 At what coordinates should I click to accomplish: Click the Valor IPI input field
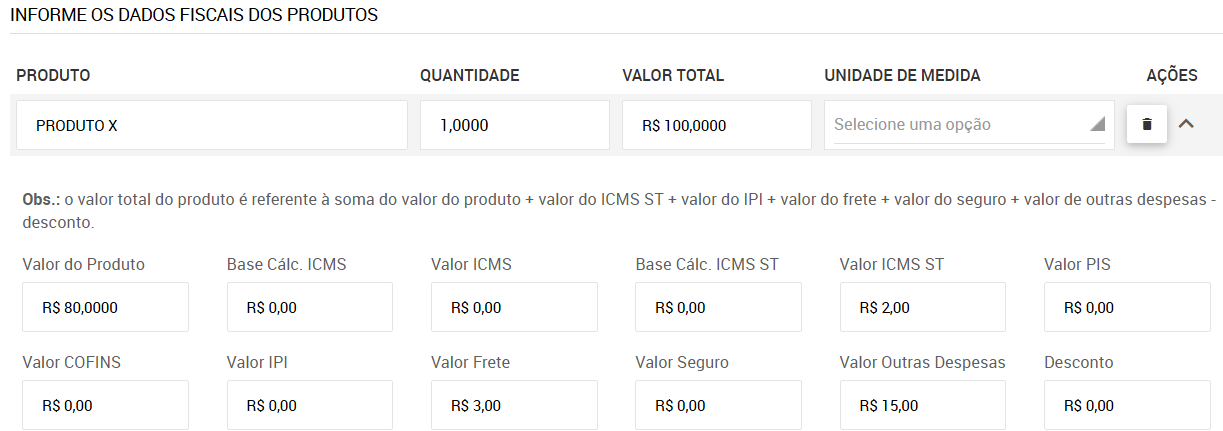pos(310,405)
